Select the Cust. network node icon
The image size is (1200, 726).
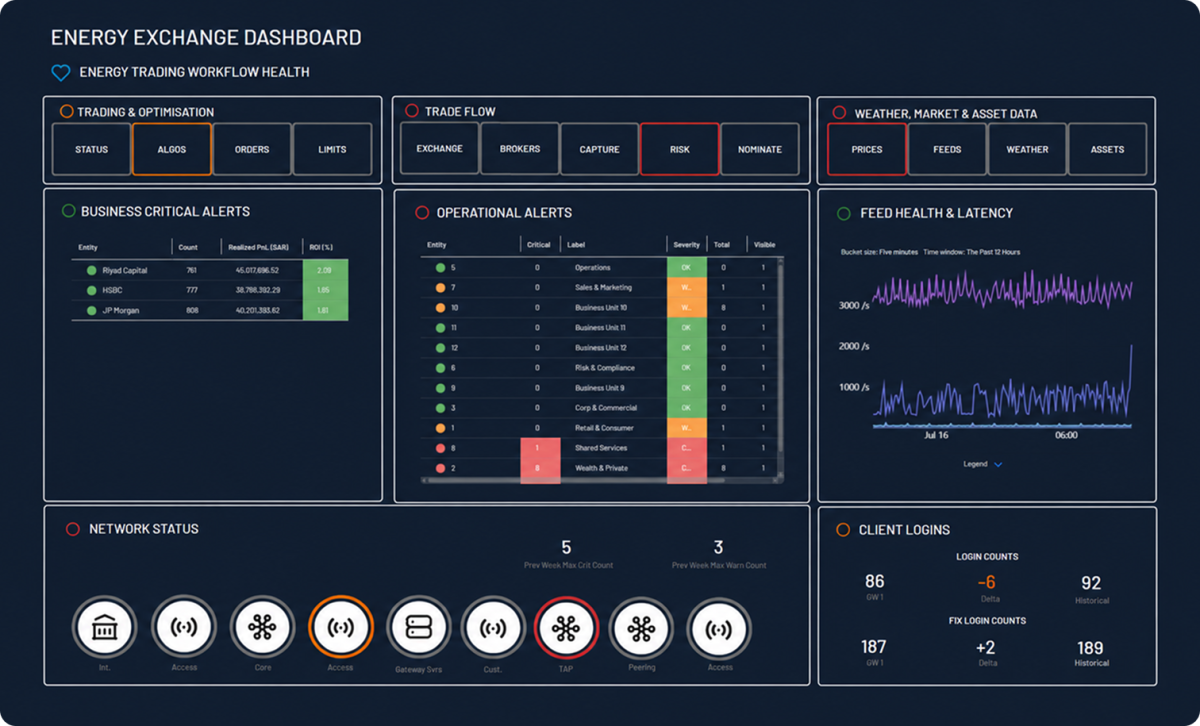[492, 628]
